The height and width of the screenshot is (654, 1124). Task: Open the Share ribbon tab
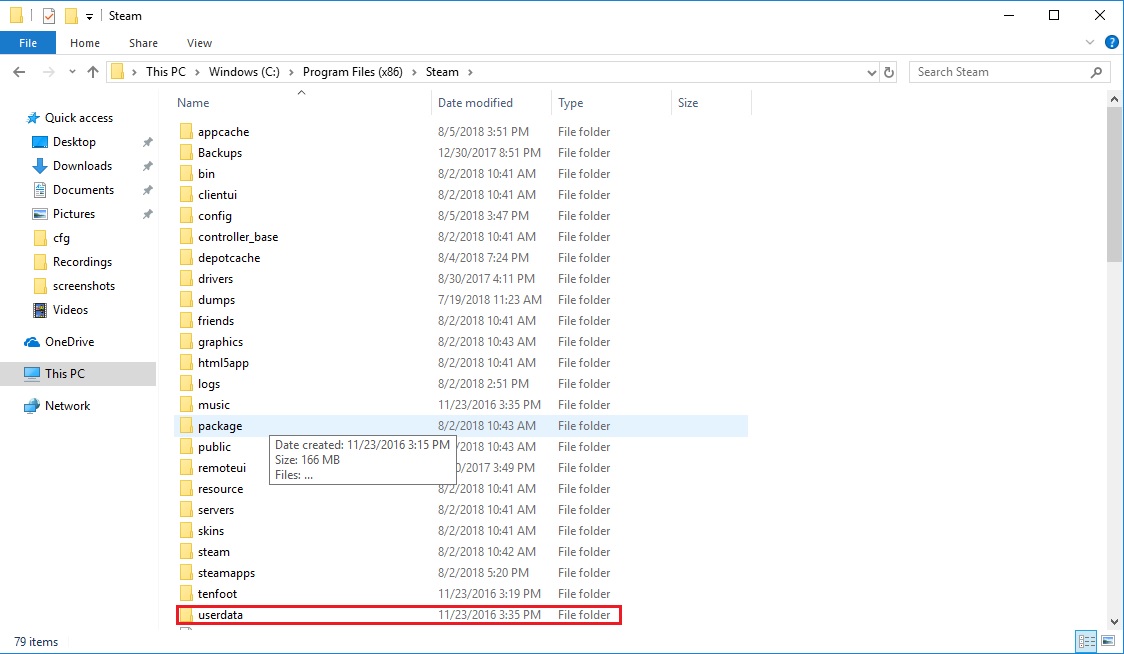[x=143, y=43]
